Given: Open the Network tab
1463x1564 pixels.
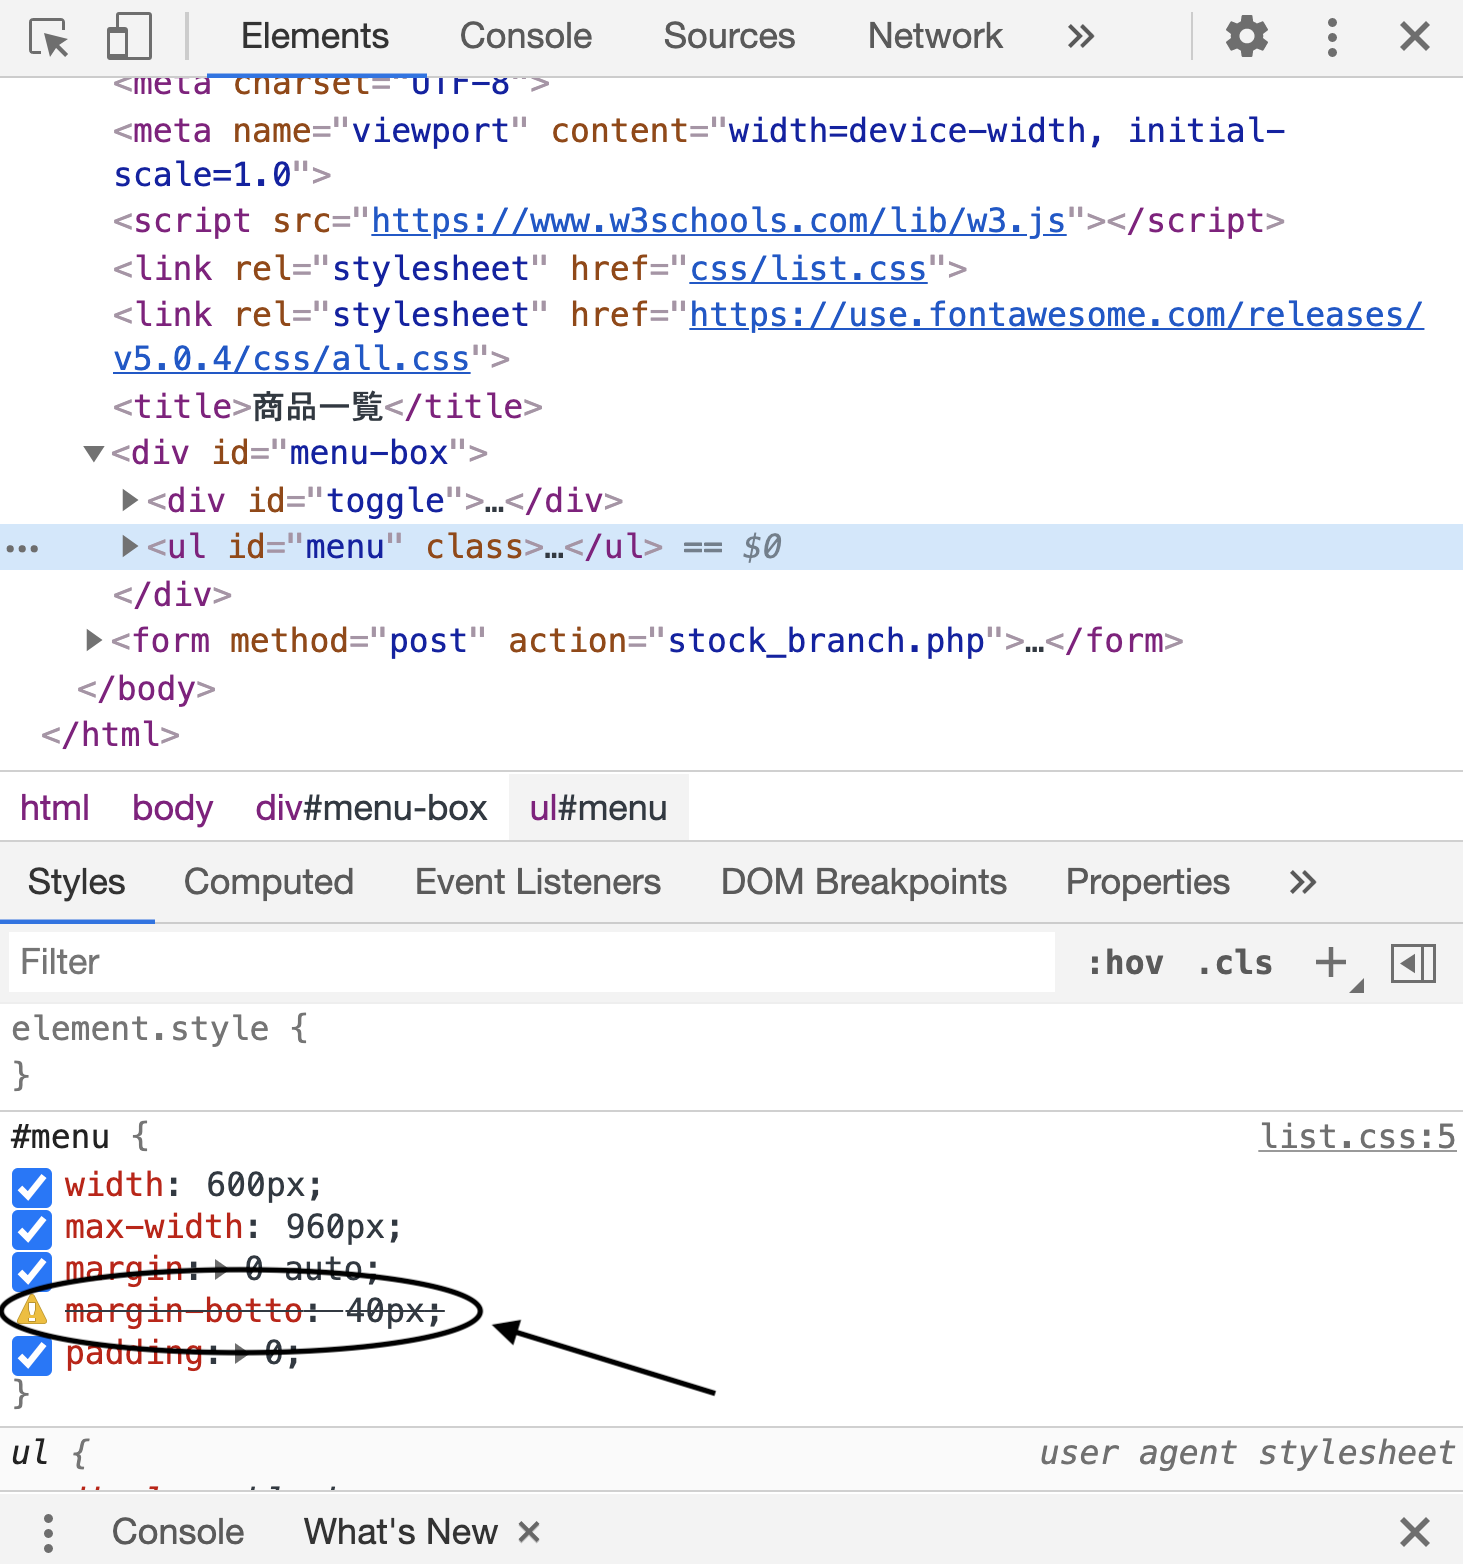Looking at the screenshot, I should tap(935, 37).
